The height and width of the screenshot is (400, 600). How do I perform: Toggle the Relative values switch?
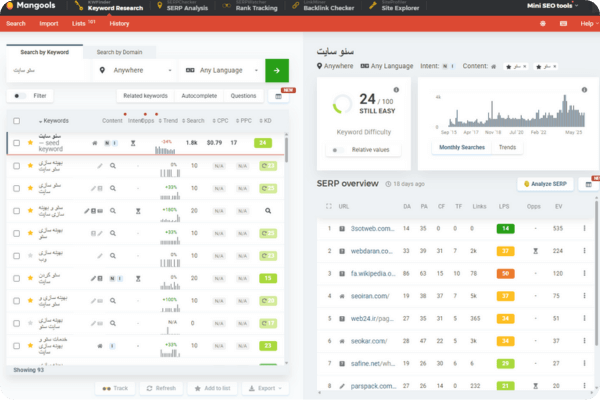[338, 150]
